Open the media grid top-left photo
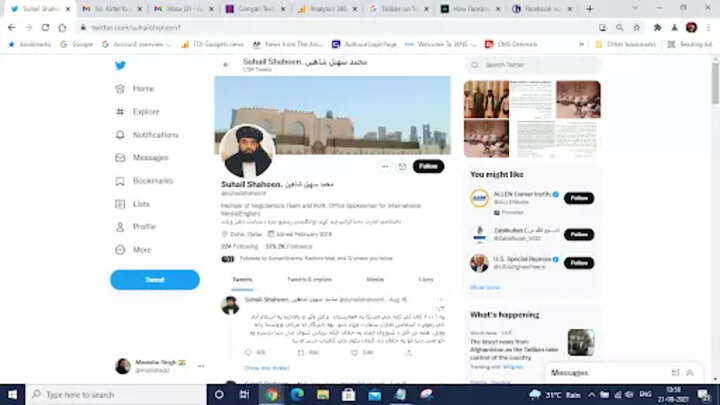 click(486, 99)
